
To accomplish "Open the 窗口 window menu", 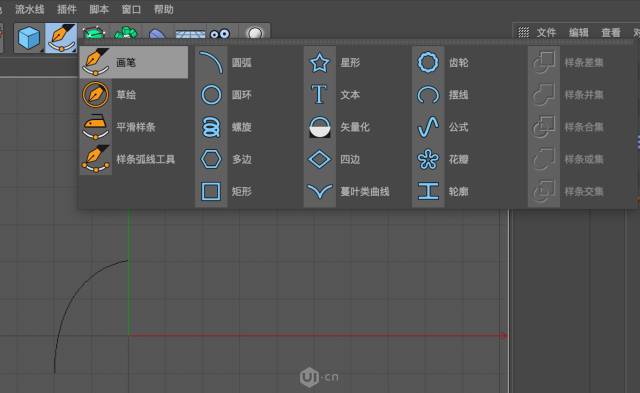I will coord(131,9).
